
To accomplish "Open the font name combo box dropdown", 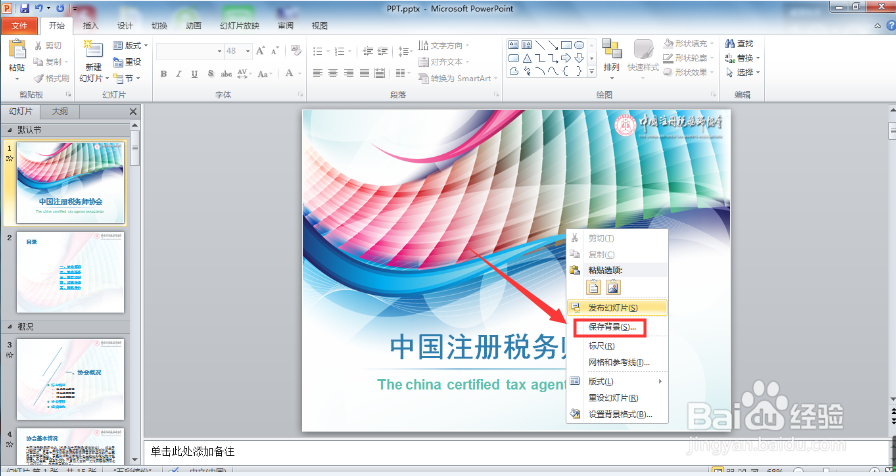I will (219, 51).
